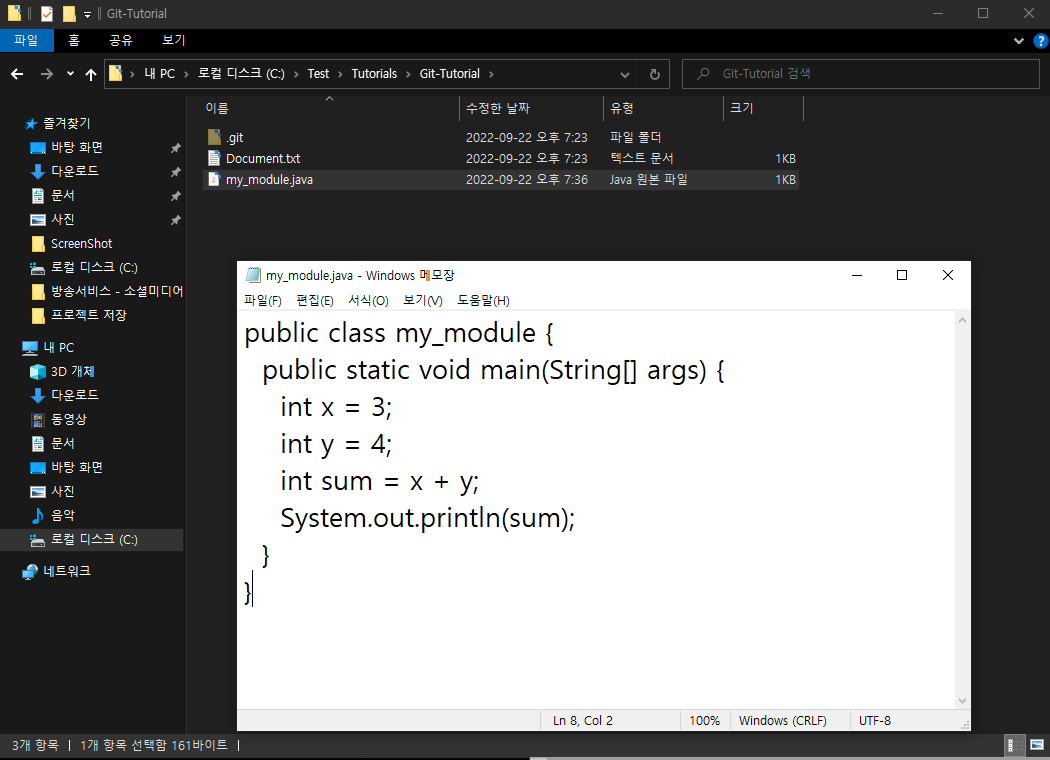Click new folder quick access toolbar icon
This screenshot has height=760, width=1050.
(x=69, y=13)
